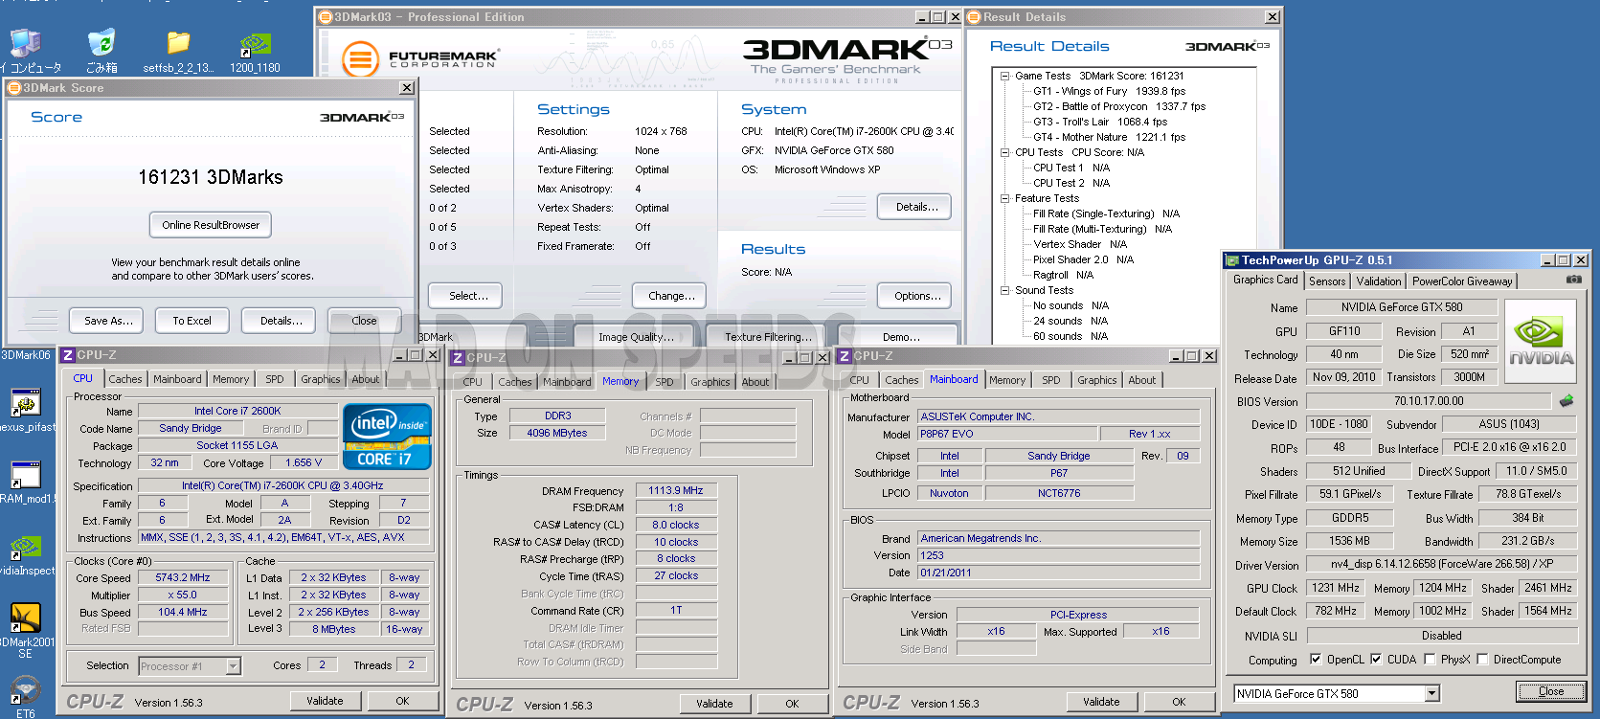Click the Change settings button in 3DMark03
Screen dimensions: 1600x719
[x=671, y=296]
